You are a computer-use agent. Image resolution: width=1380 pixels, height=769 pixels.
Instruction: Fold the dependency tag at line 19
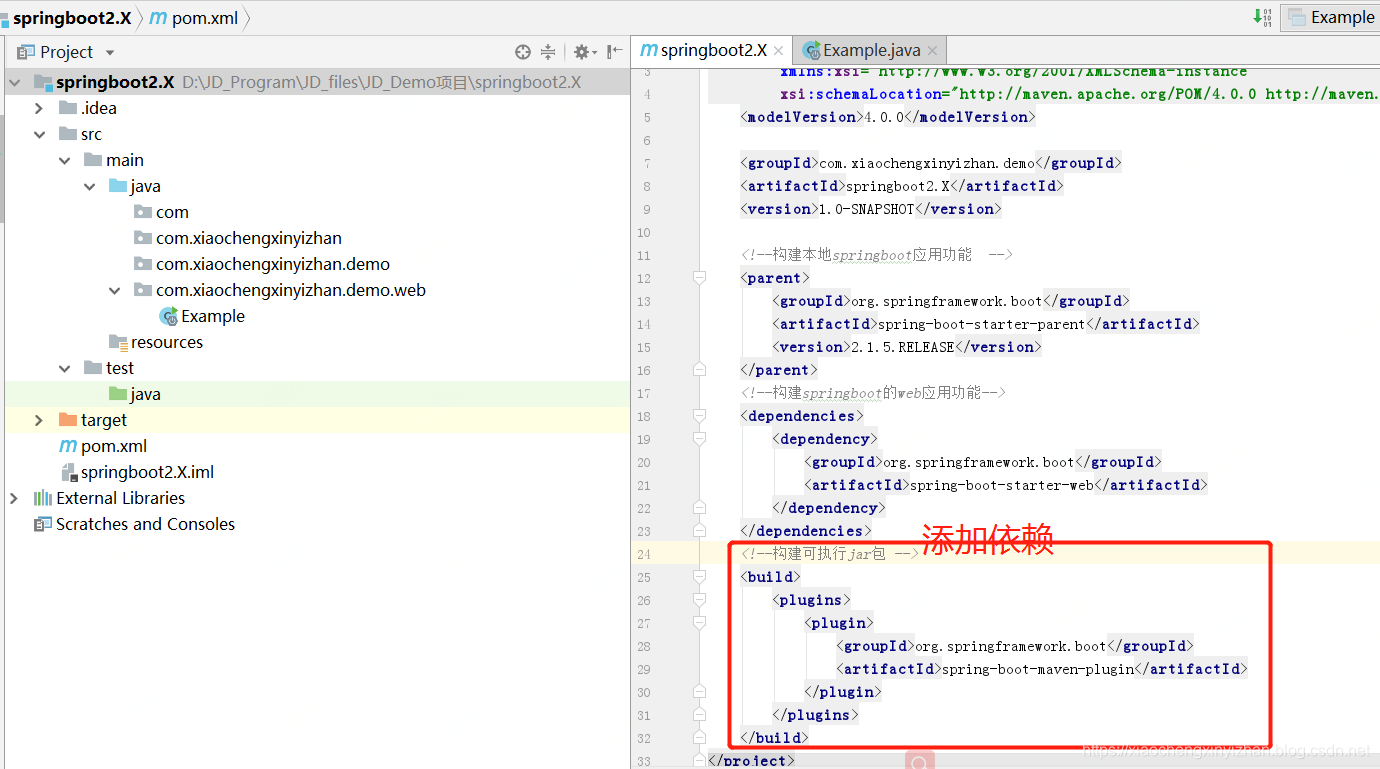(x=700, y=438)
